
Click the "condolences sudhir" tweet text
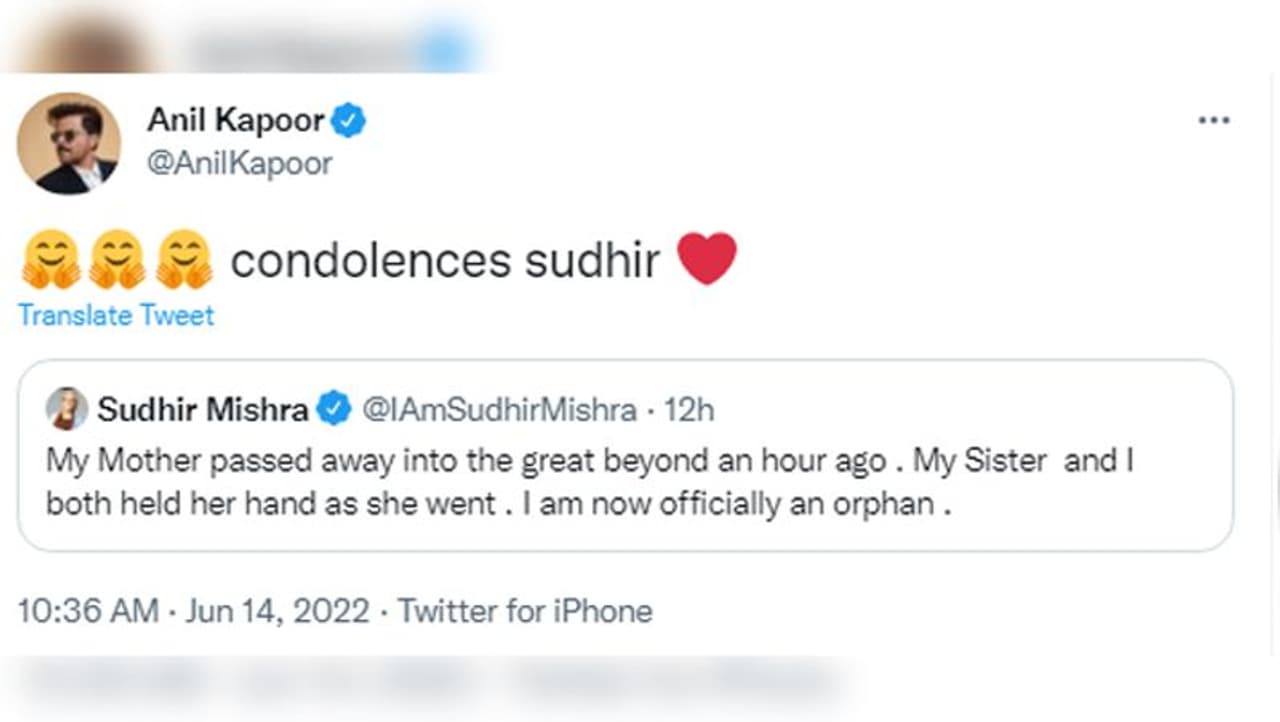pyautogui.click(x=445, y=261)
